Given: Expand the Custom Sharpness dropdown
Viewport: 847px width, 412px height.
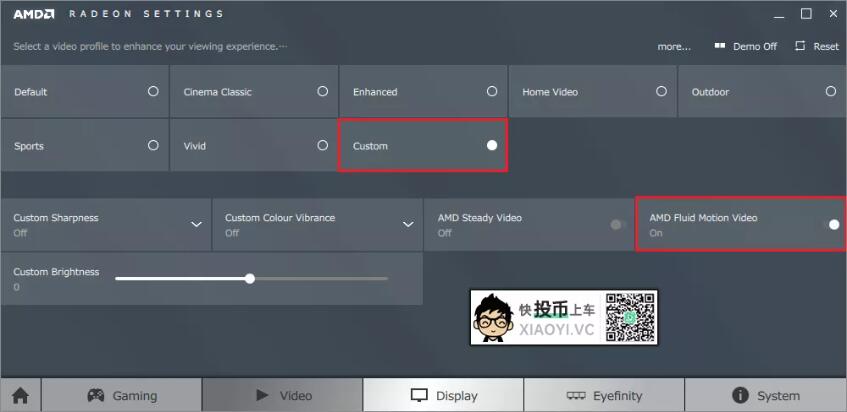Looking at the screenshot, I should click(197, 224).
